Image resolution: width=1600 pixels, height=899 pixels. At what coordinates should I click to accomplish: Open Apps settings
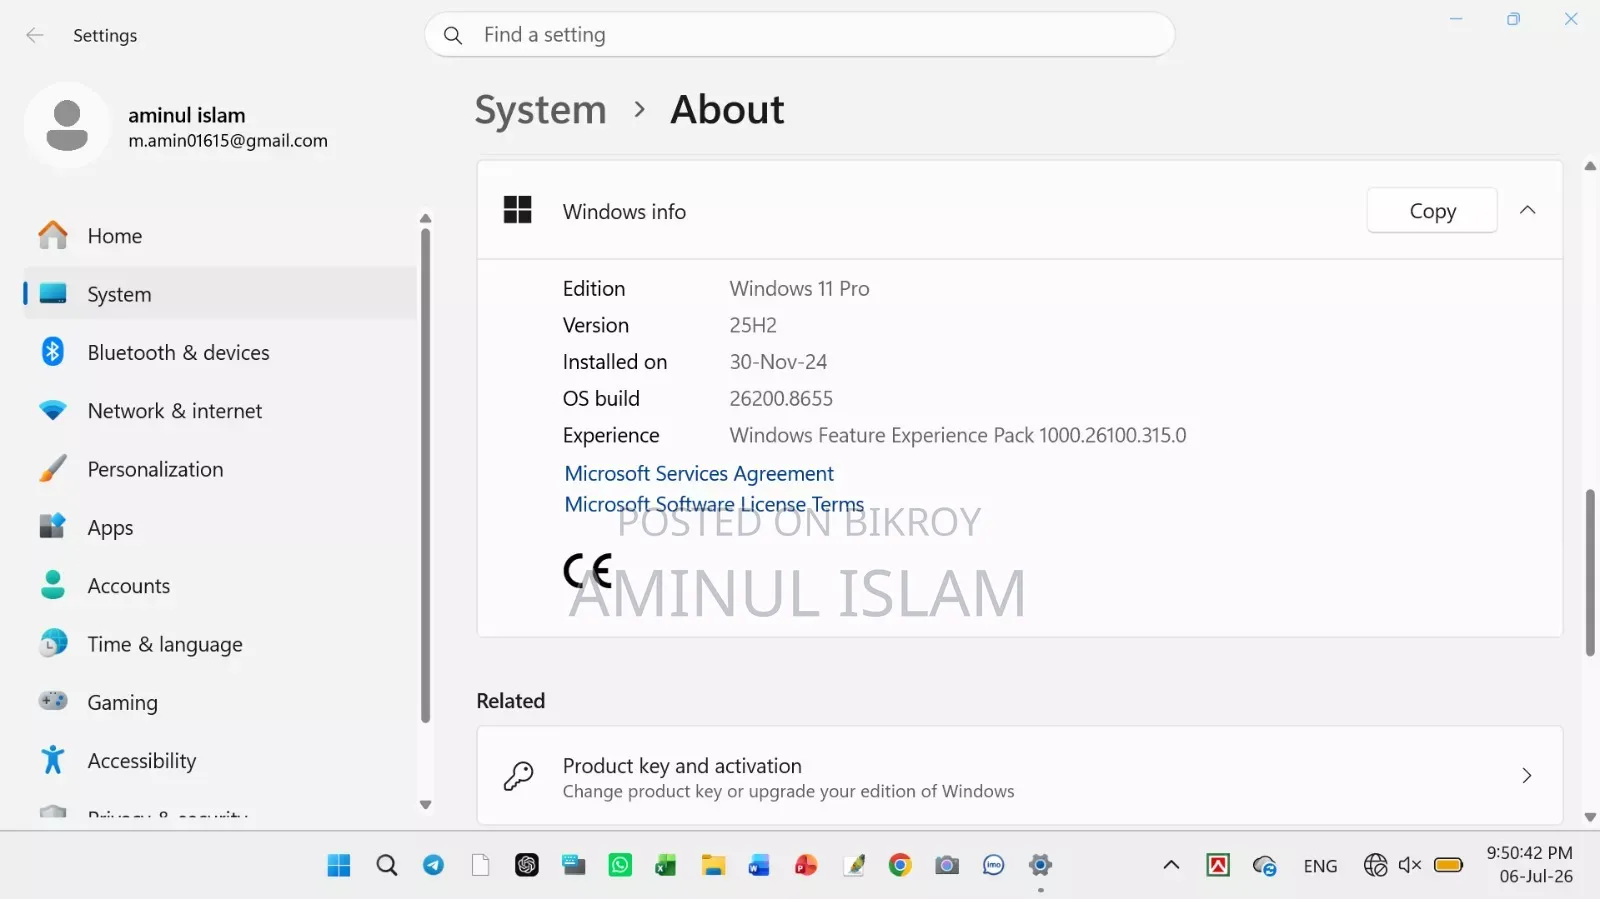(x=220, y=527)
